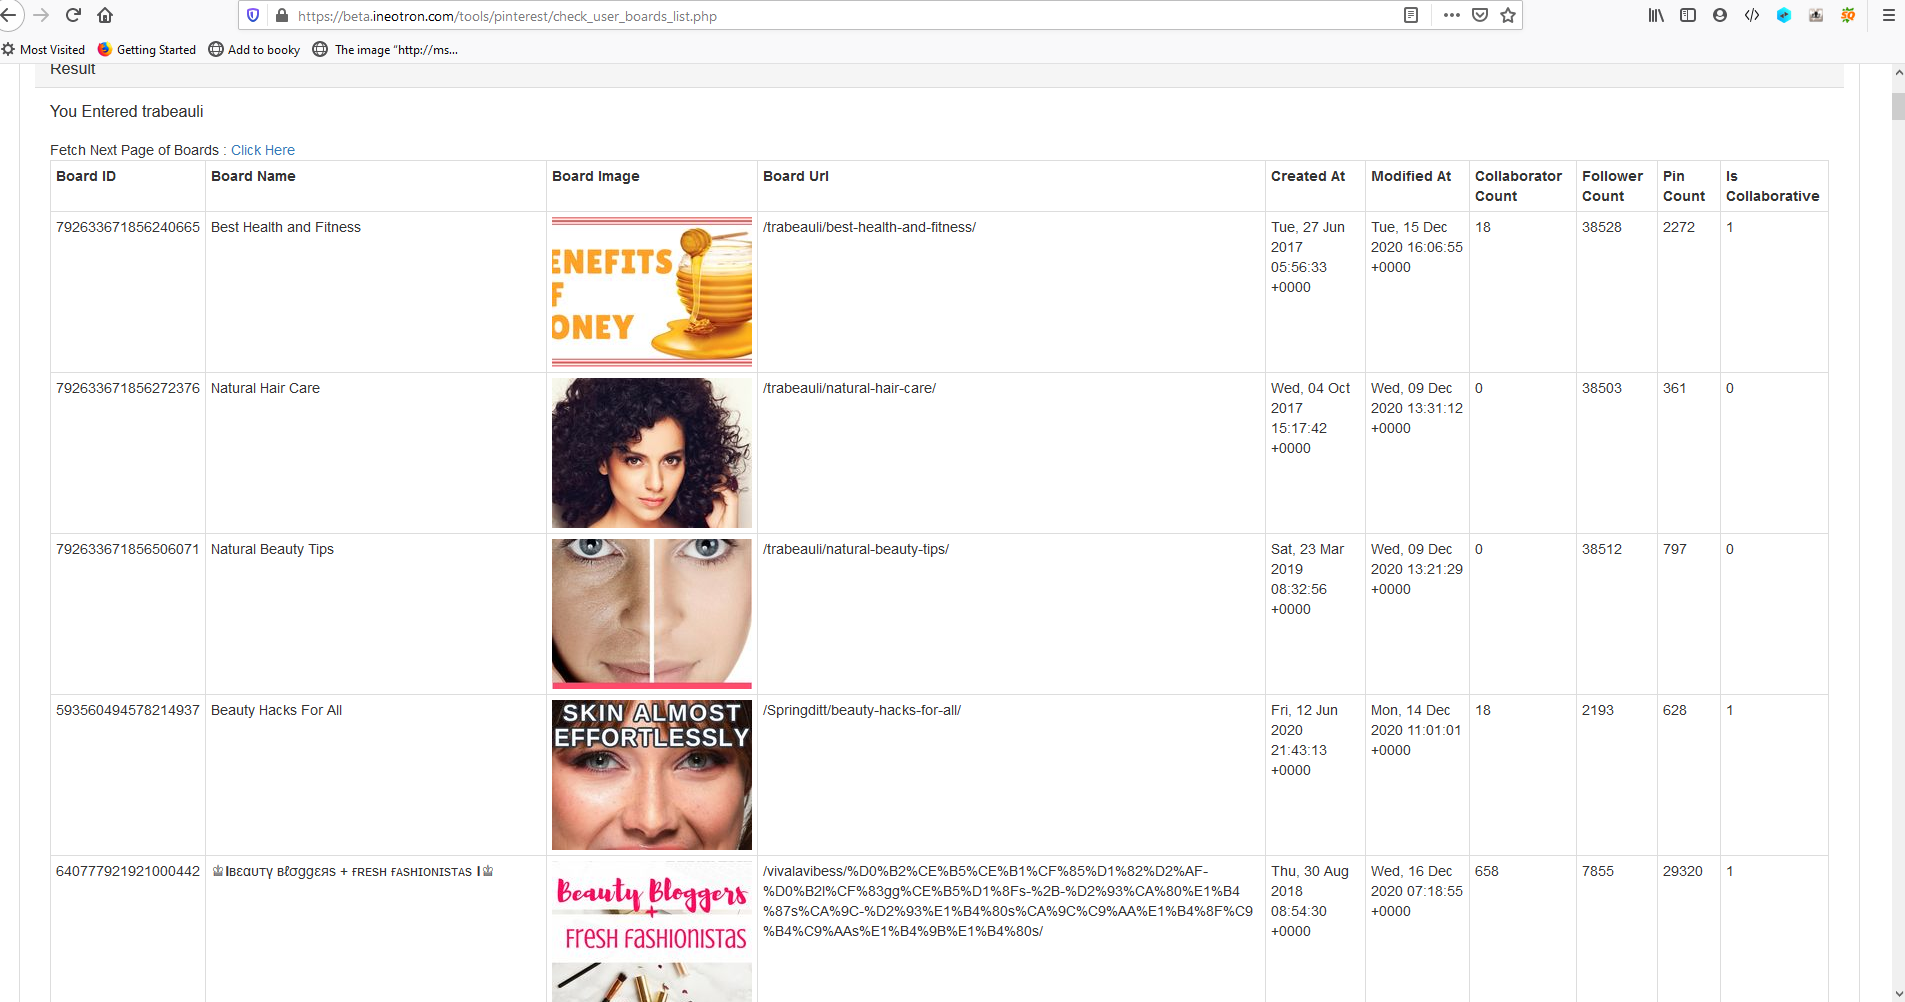Open the Beauty Bloggers Fresh Fashionistas thumbnail

click(652, 931)
